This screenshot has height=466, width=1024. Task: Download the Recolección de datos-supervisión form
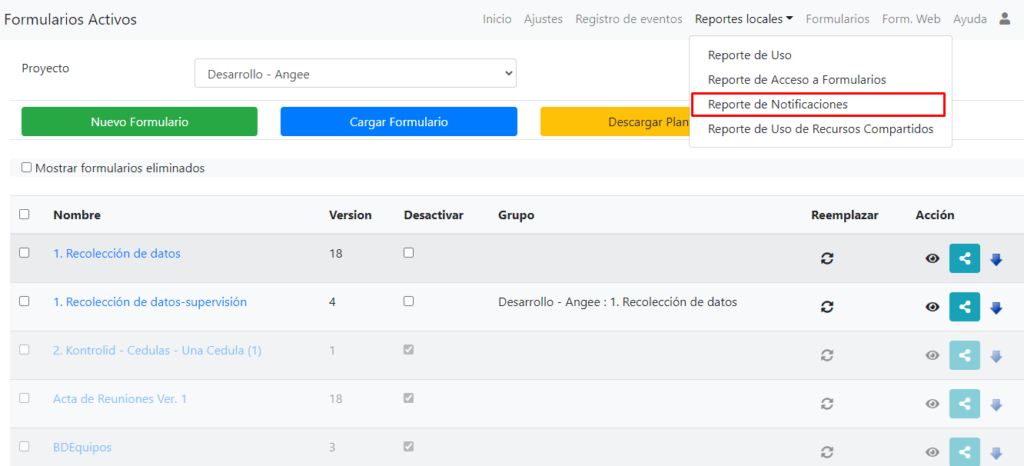996,307
